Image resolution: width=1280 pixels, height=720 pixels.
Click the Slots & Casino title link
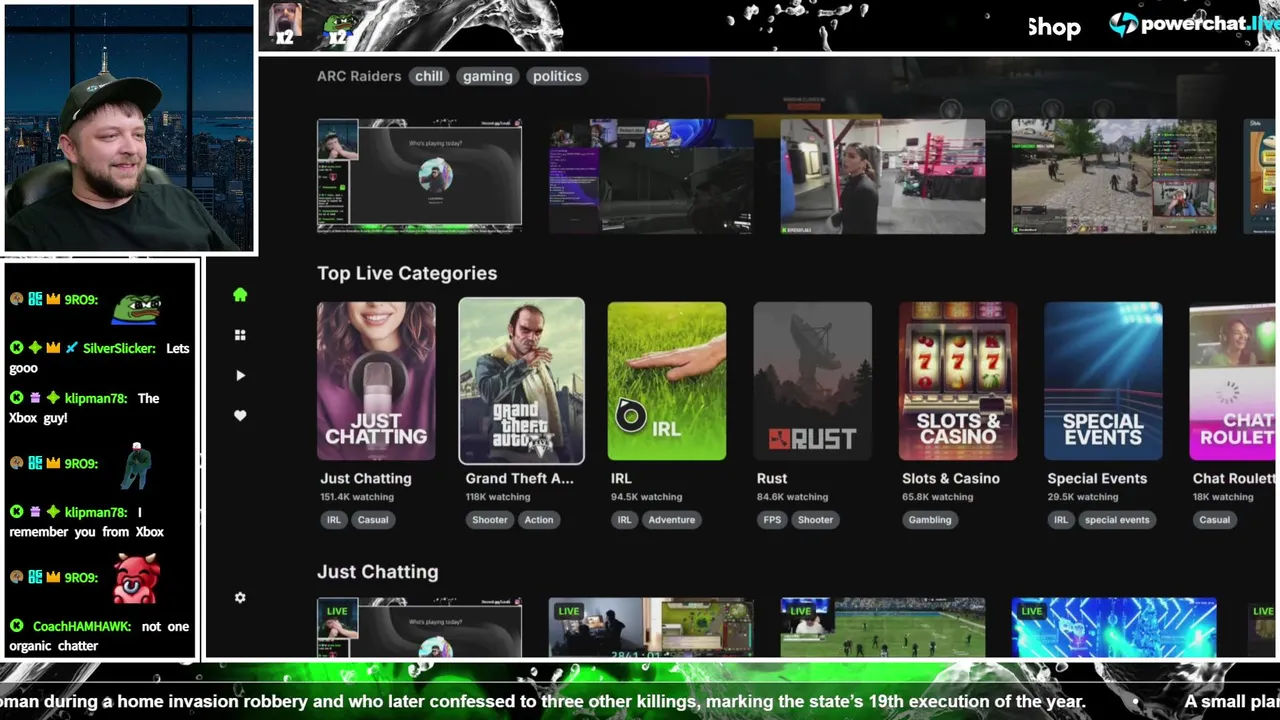[951, 478]
